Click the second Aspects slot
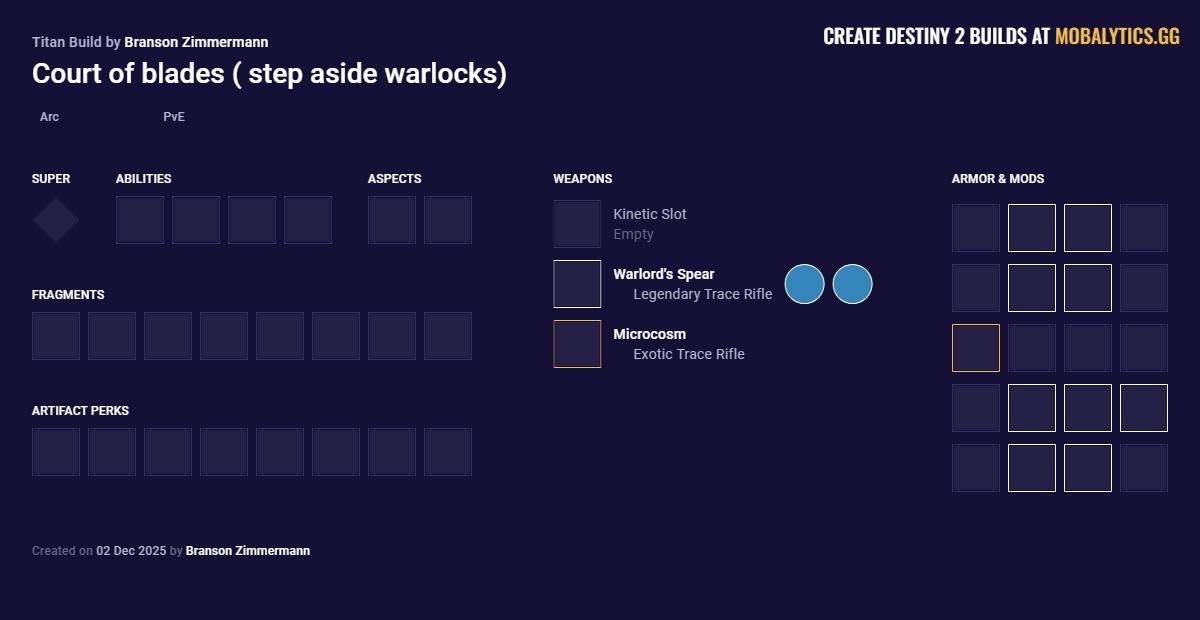Viewport: 1200px width, 620px height. 448,220
